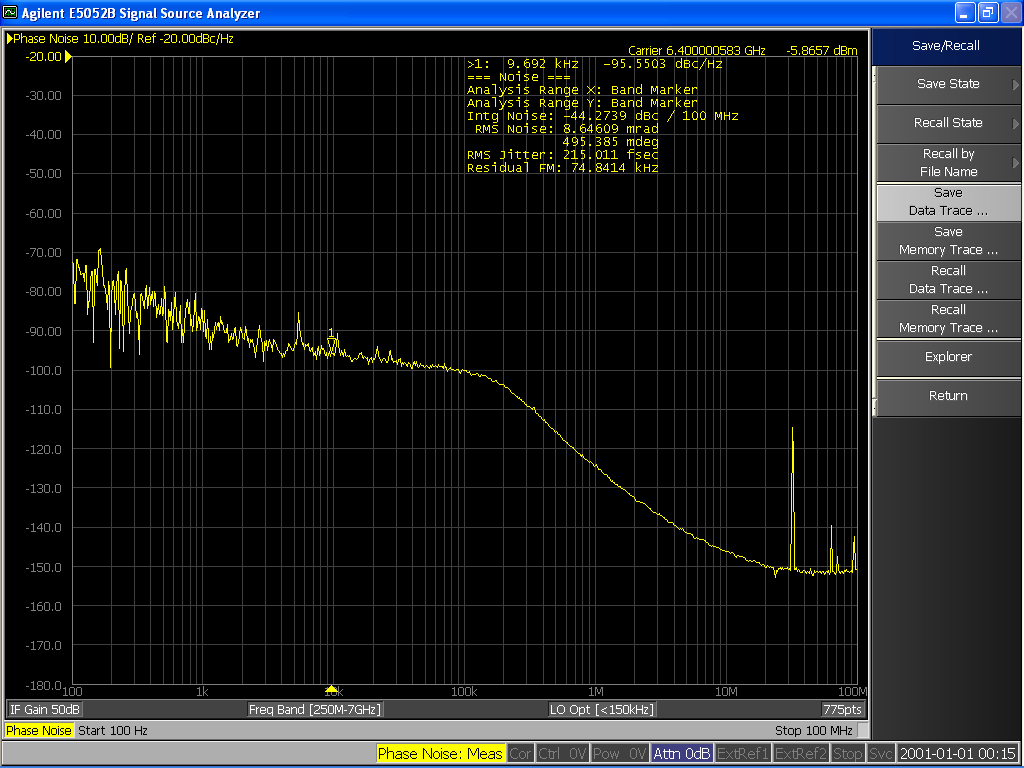Click the Freq Band [250M-7GHz] setting
Viewport: 1024px width, 768px height.
tap(315, 709)
